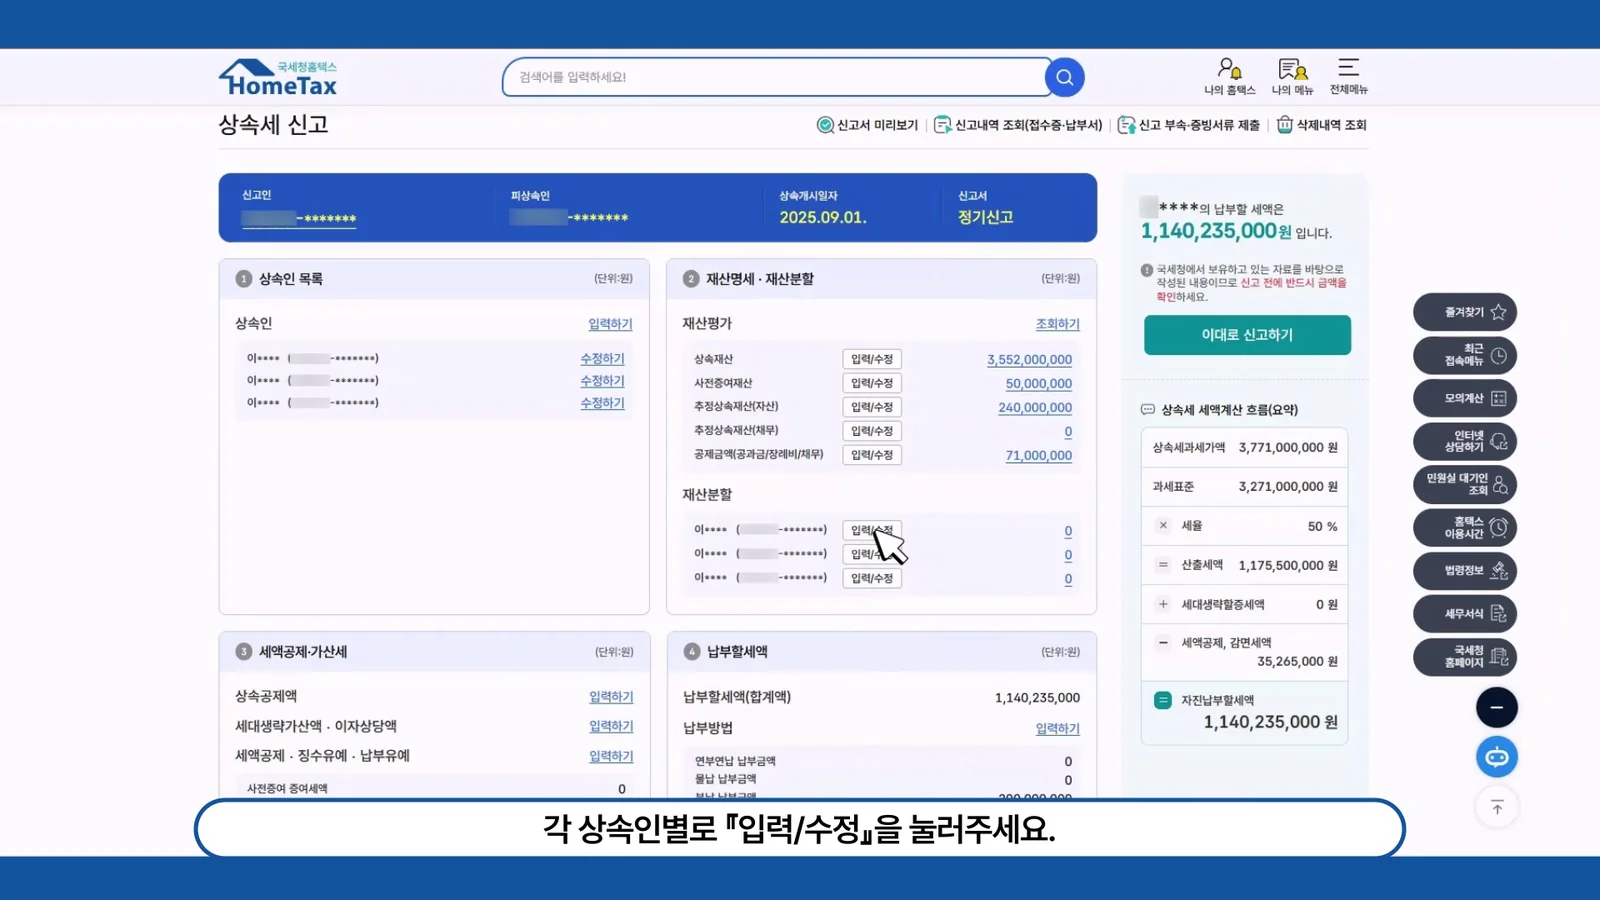Click 입력하기 link for 상속공제액

point(611,697)
